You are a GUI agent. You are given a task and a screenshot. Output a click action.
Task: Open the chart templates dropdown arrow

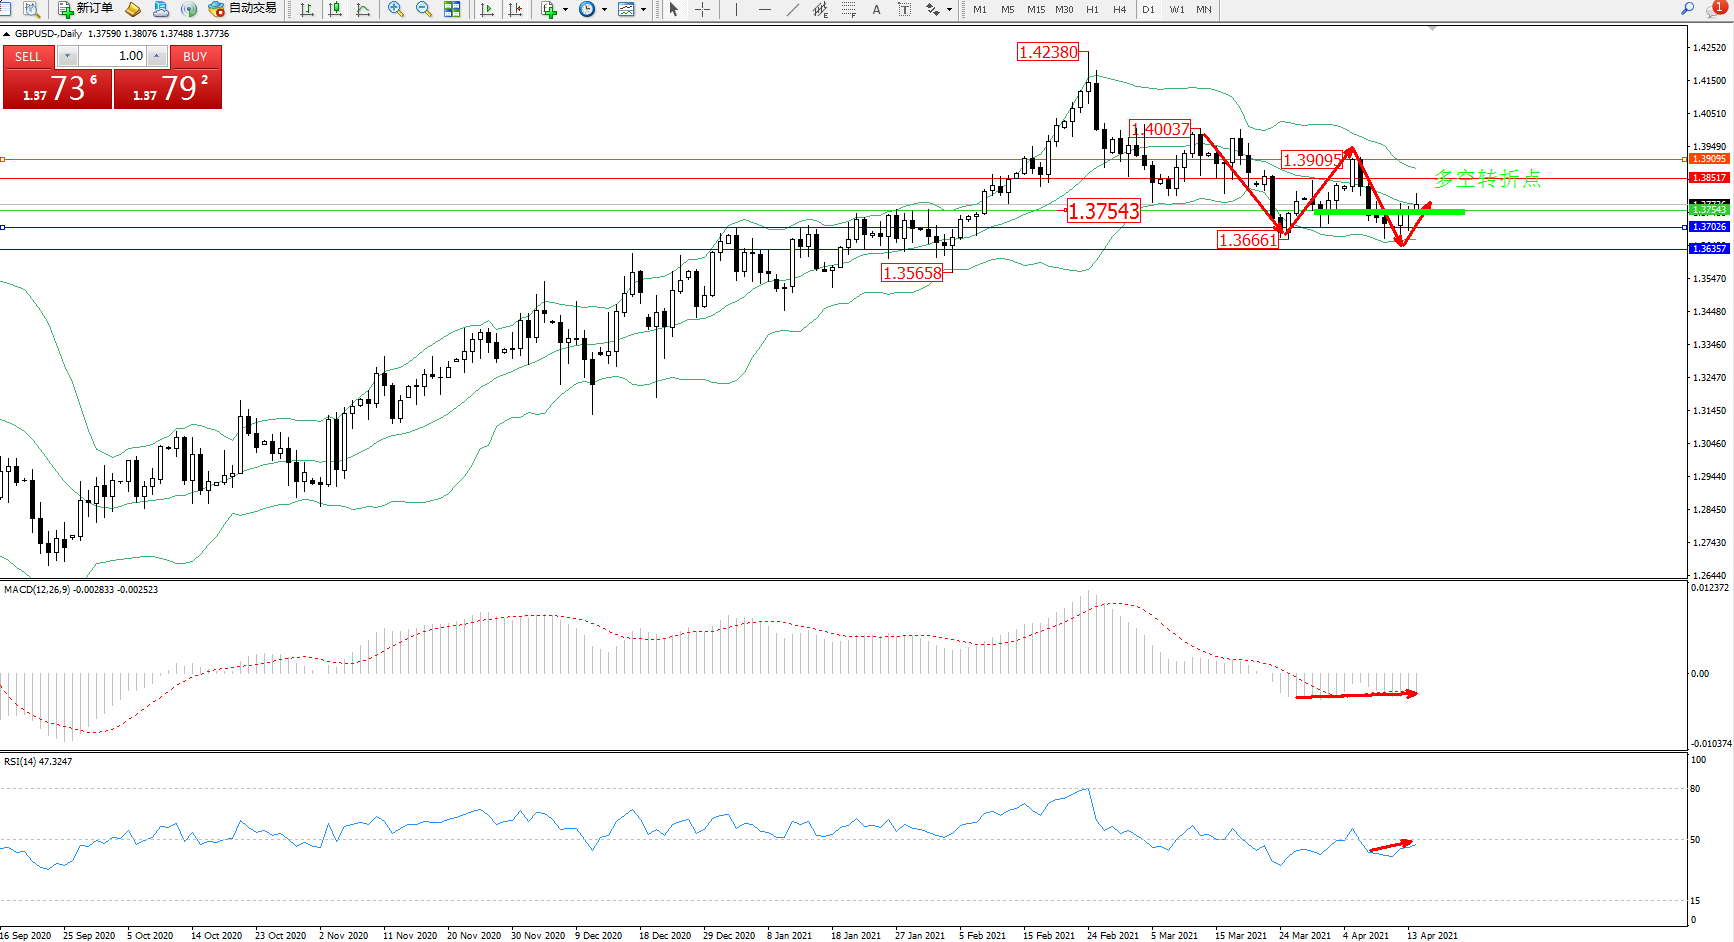coord(643,10)
